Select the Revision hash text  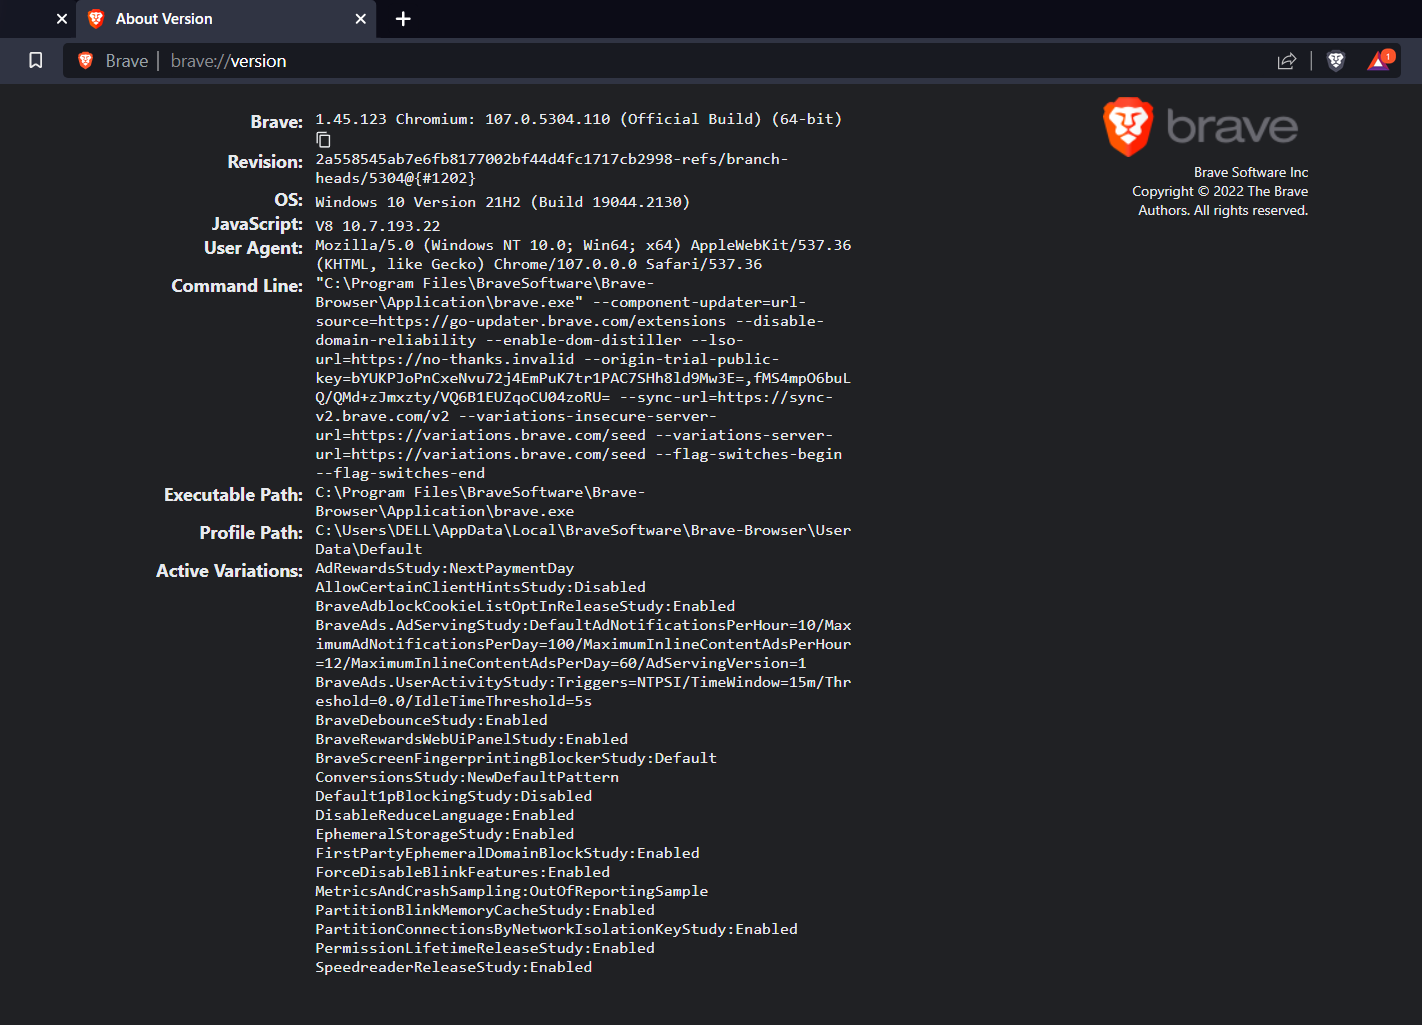pos(551,168)
